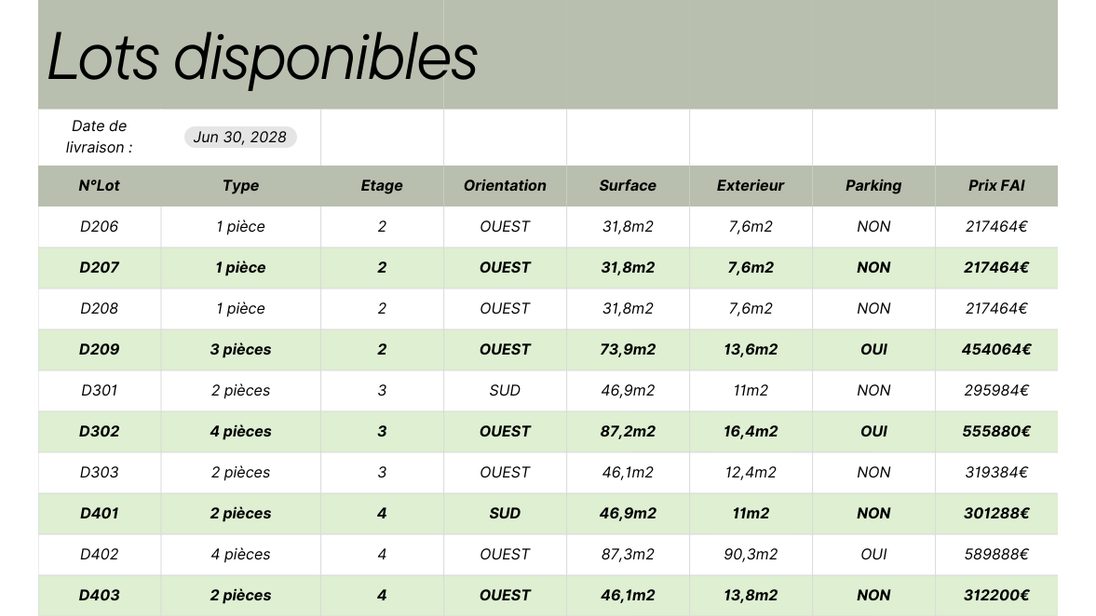Click the 454064€ price cell
The image size is (1096, 616).
tap(996, 350)
